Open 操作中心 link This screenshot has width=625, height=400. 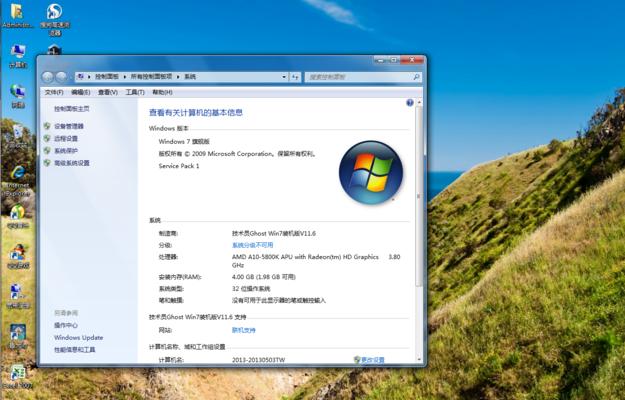click(66, 325)
